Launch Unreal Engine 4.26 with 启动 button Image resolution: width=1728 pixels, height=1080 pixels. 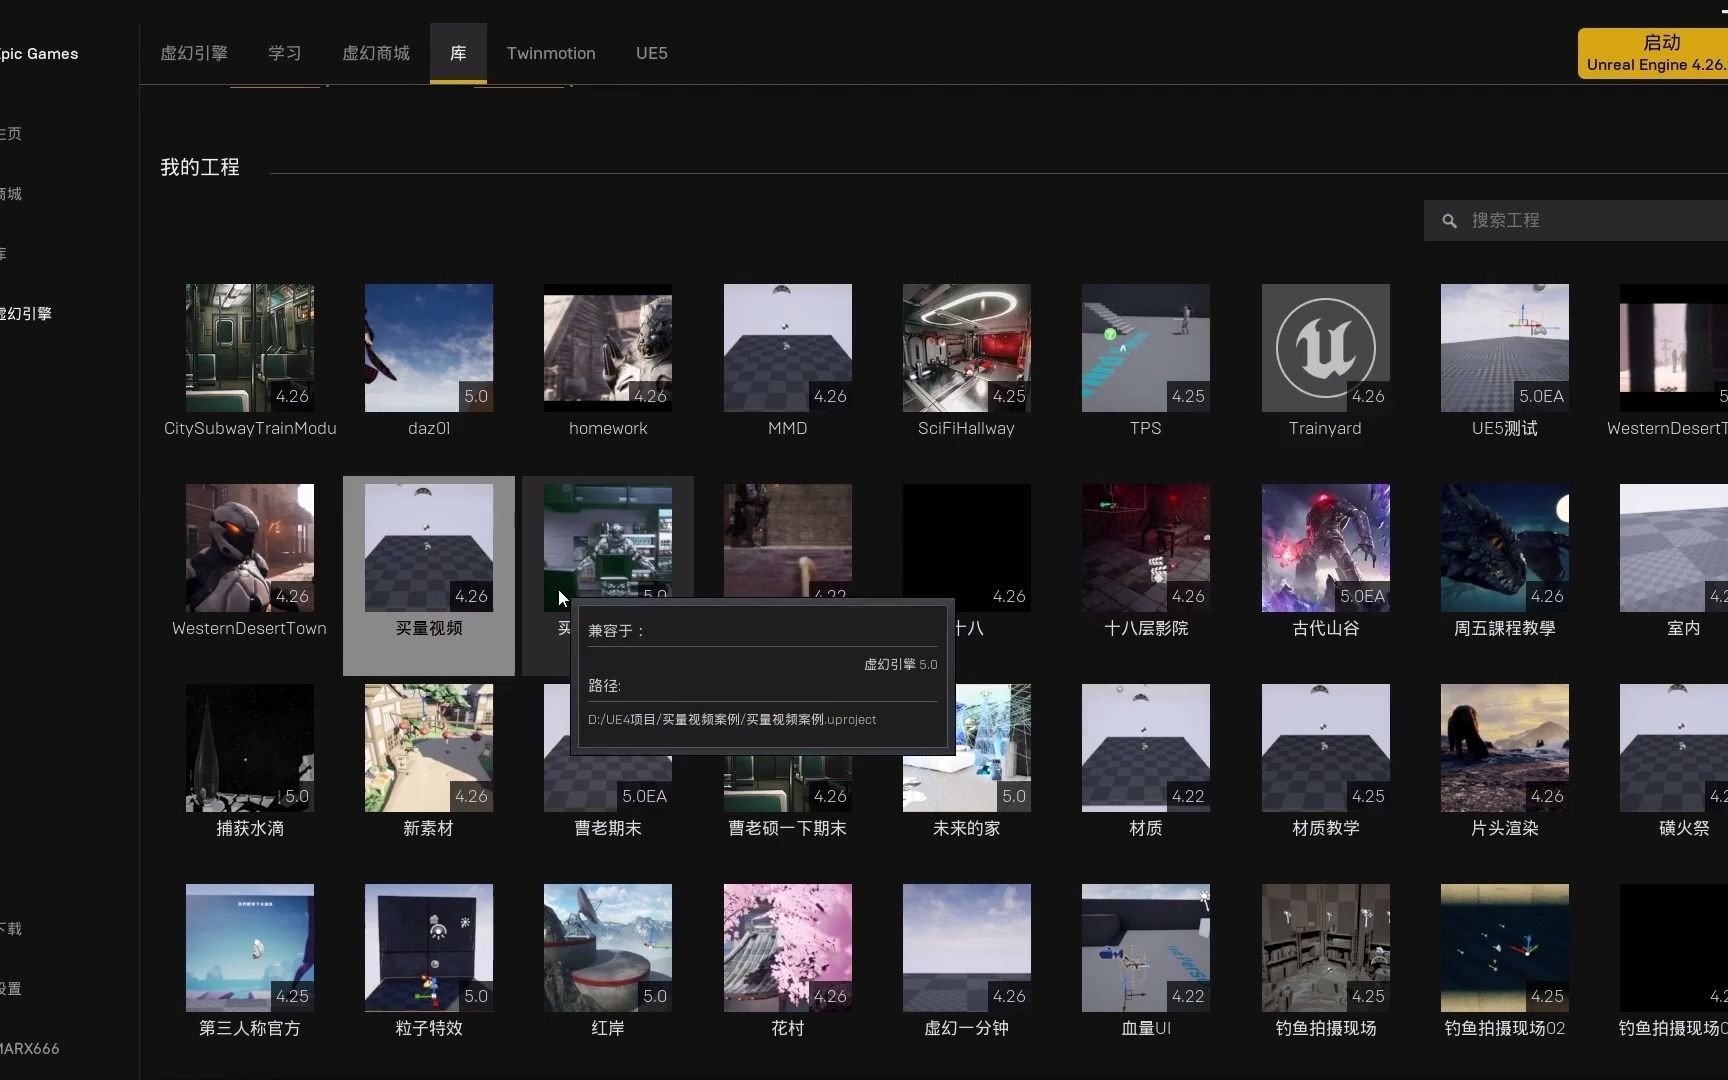pyautogui.click(x=1653, y=53)
